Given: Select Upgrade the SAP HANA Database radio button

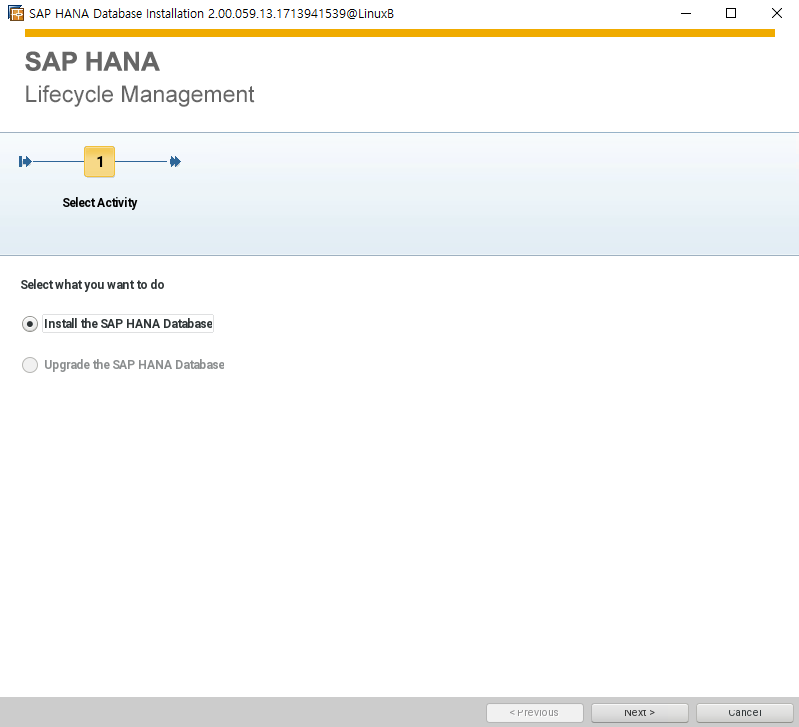Looking at the screenshot, I should click(x=30, y=365).
